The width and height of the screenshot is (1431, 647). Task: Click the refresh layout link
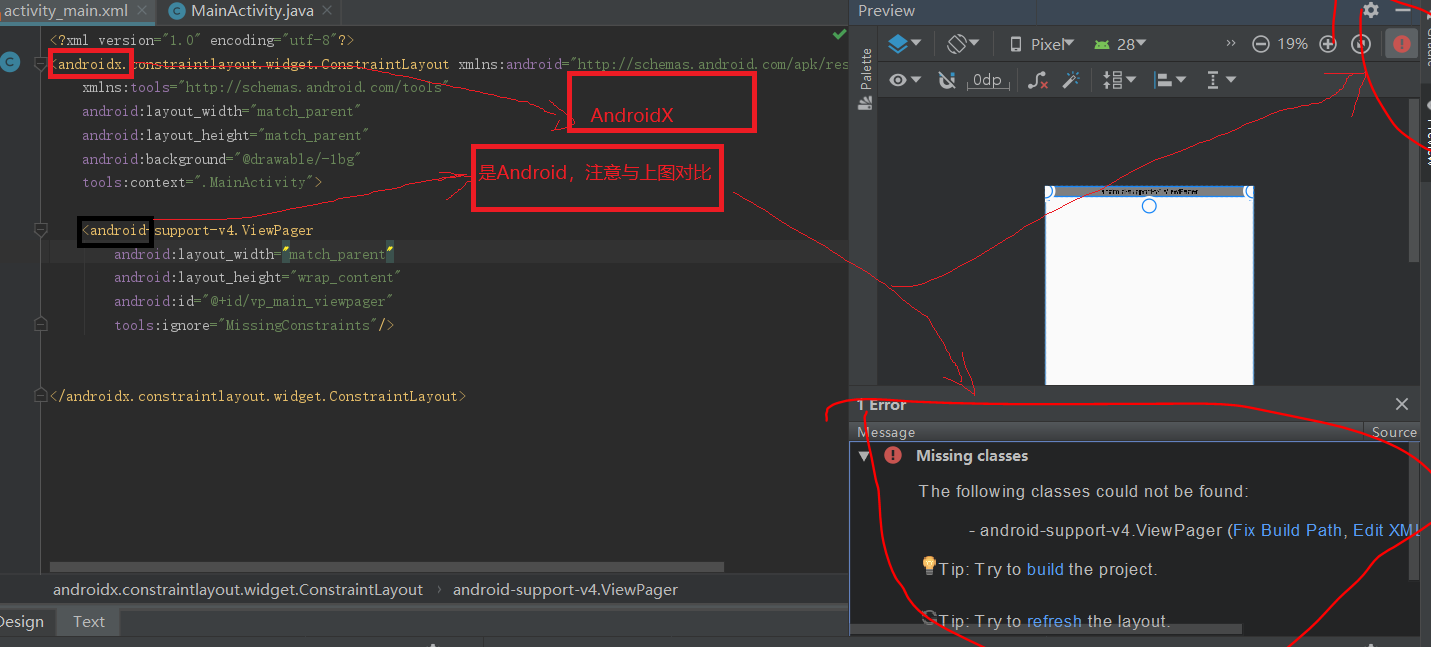[1054, 621]
